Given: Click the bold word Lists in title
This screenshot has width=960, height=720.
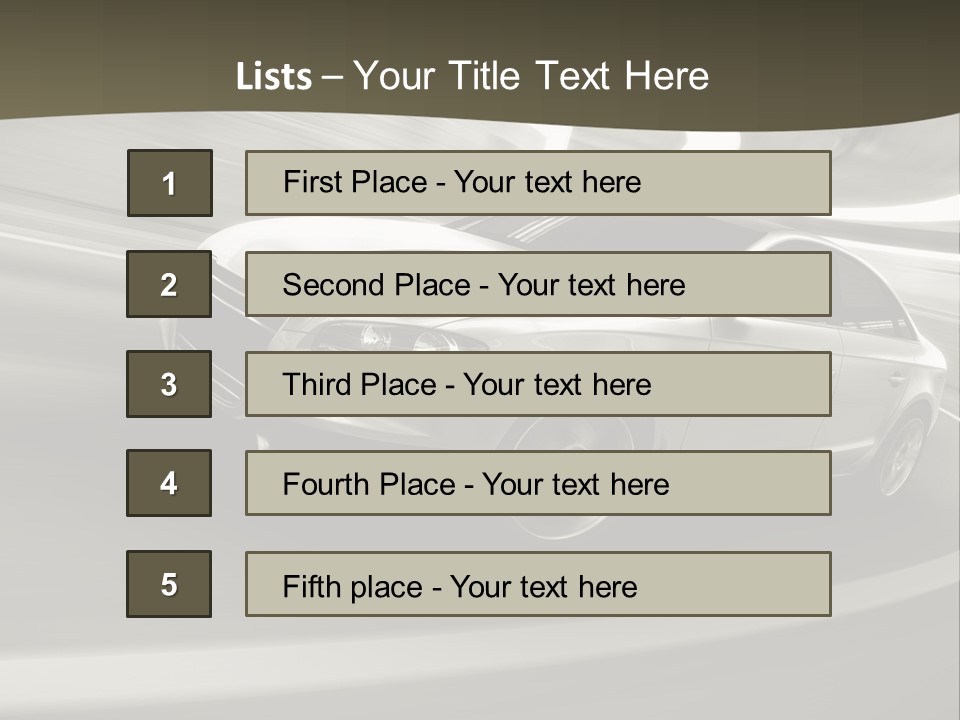Looking at the screenshot, I should click(274, 76).
